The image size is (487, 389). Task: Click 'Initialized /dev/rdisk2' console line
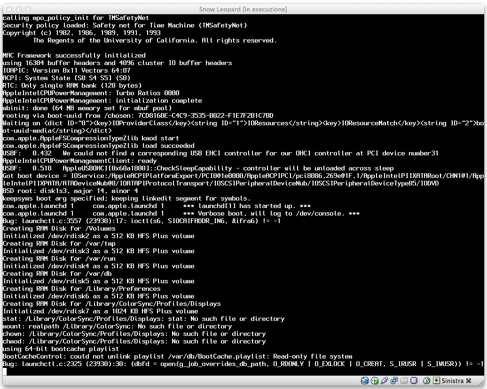(x=98, y=236)
